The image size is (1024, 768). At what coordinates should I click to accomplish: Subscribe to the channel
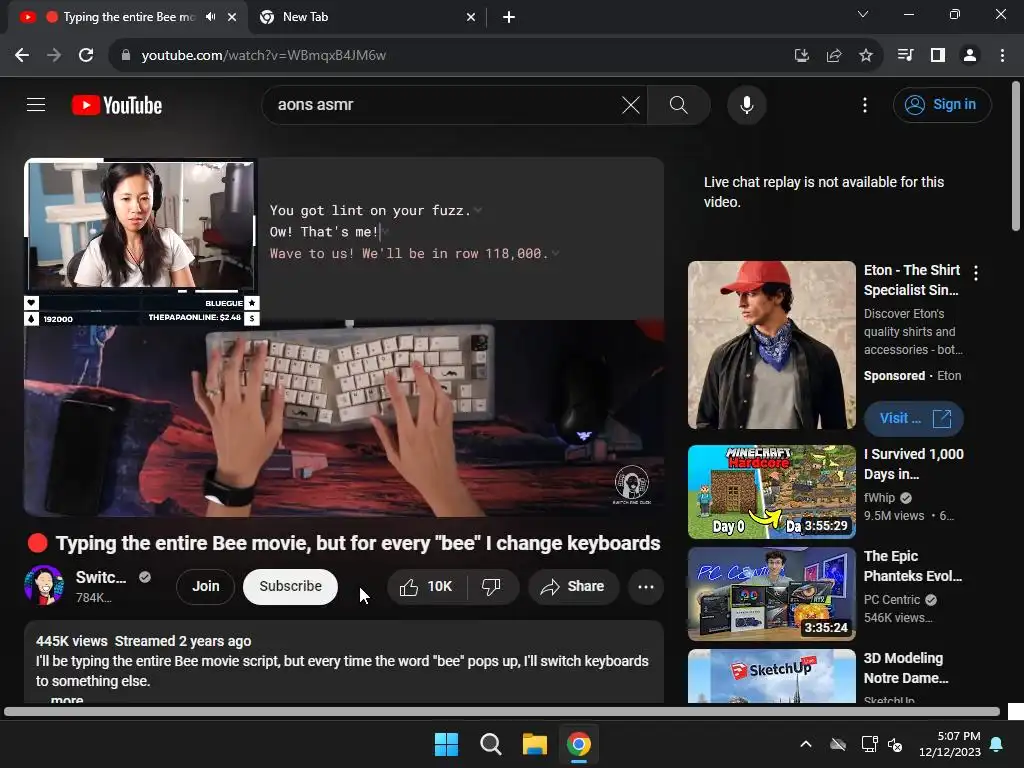click(x=291, y=586)
